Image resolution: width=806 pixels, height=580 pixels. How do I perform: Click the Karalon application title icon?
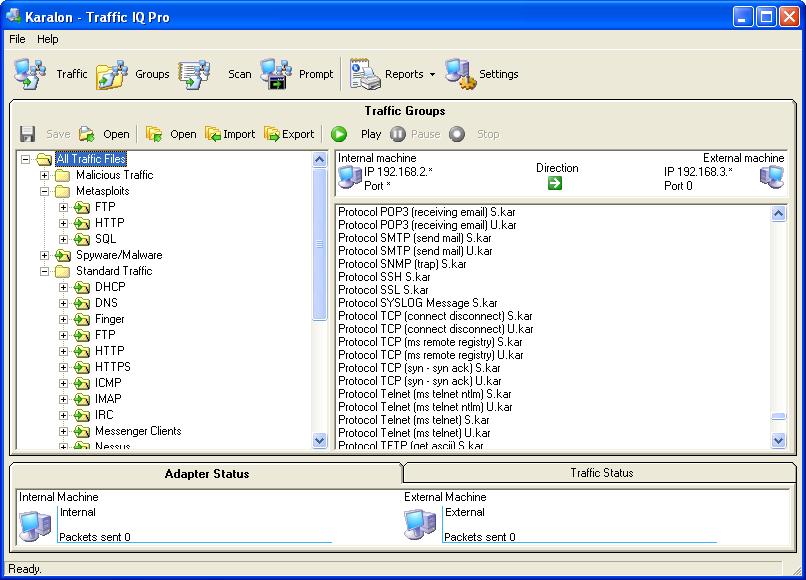pos(13,16)
